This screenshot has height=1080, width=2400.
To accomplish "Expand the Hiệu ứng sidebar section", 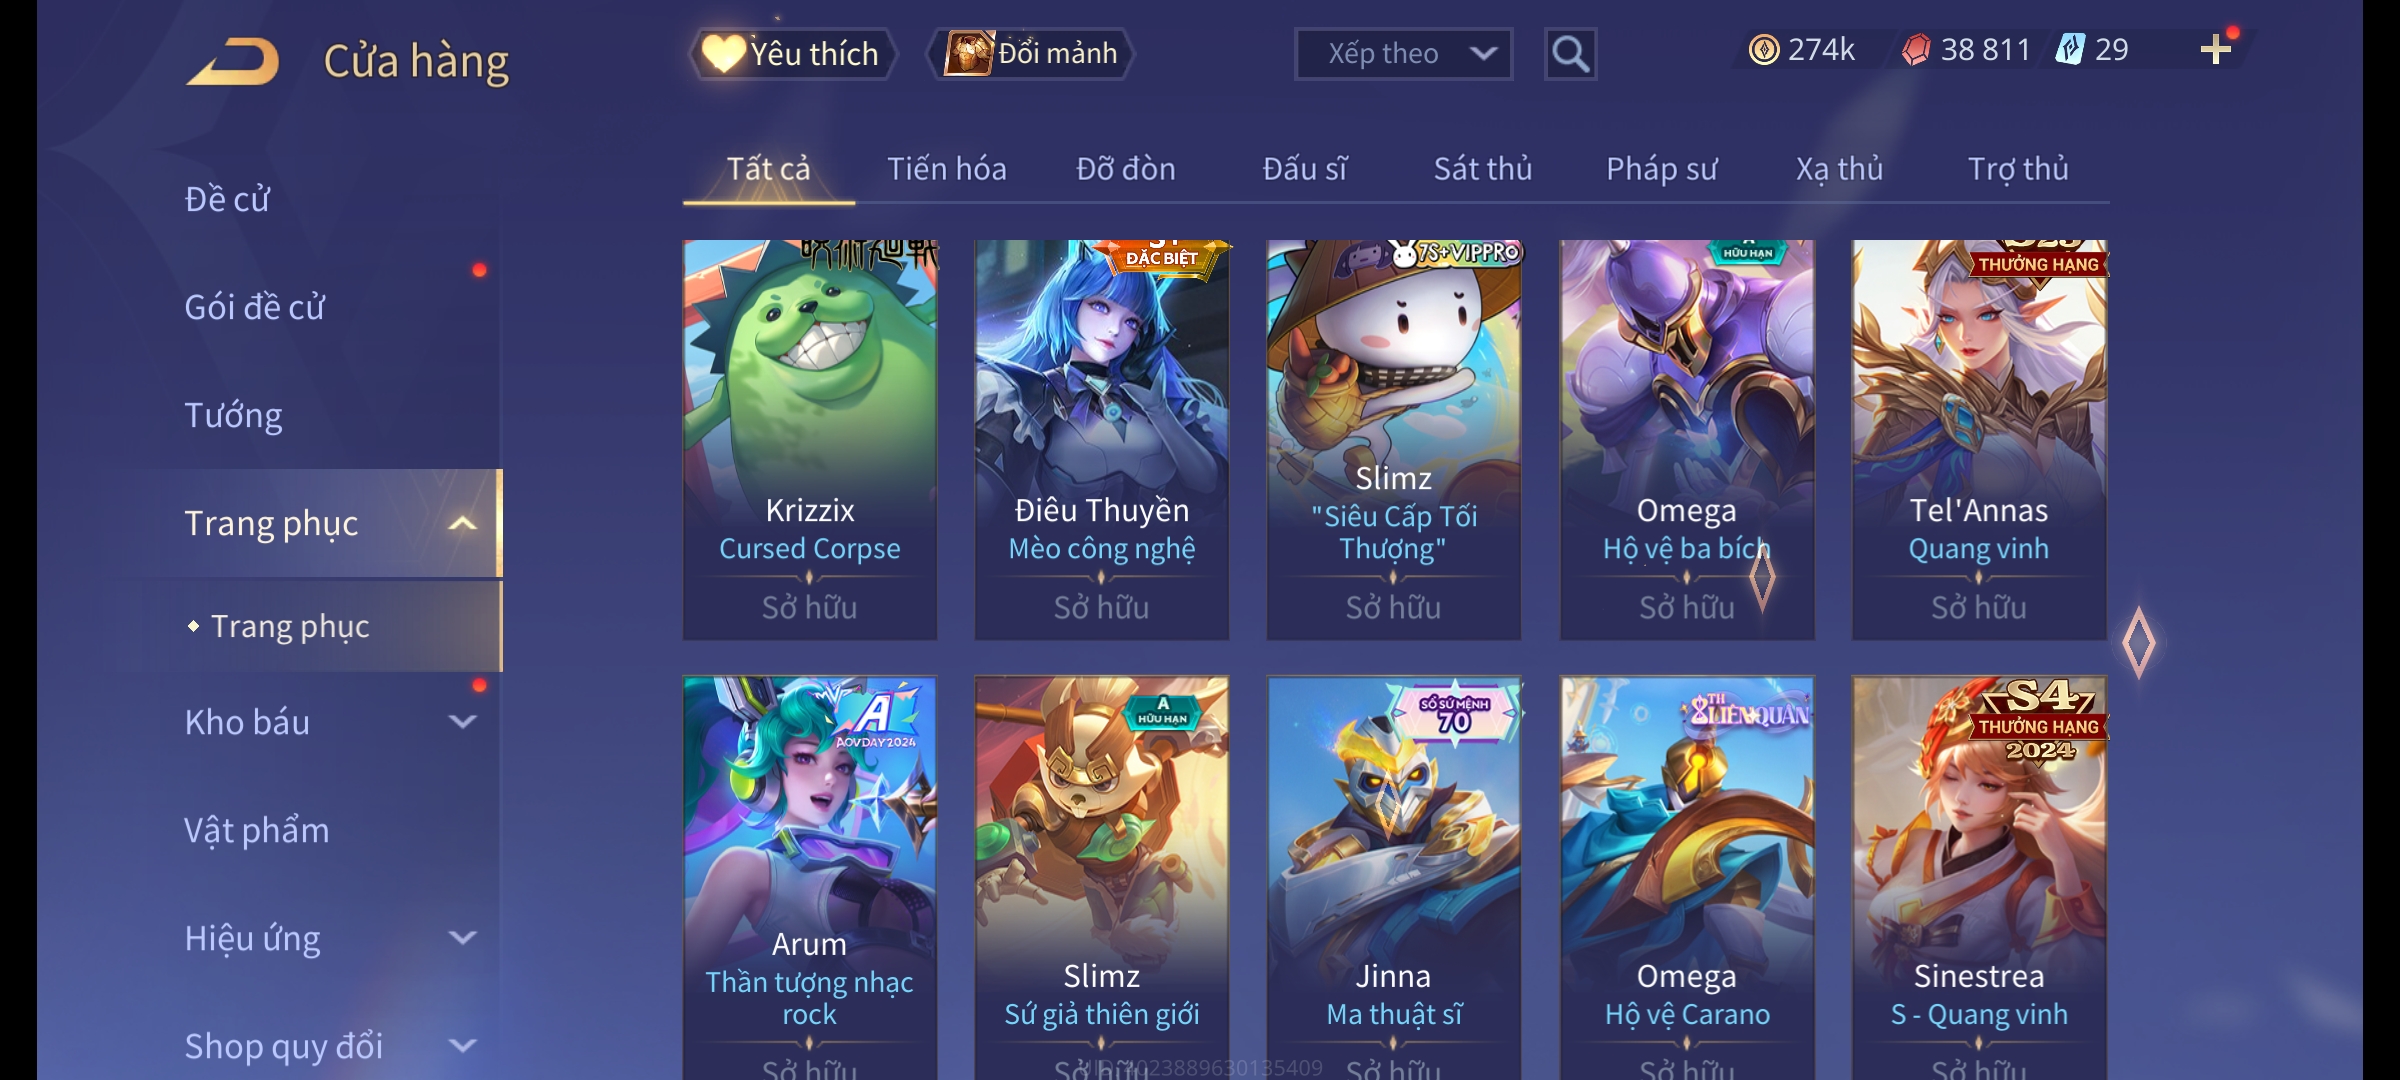I will 462,937.
